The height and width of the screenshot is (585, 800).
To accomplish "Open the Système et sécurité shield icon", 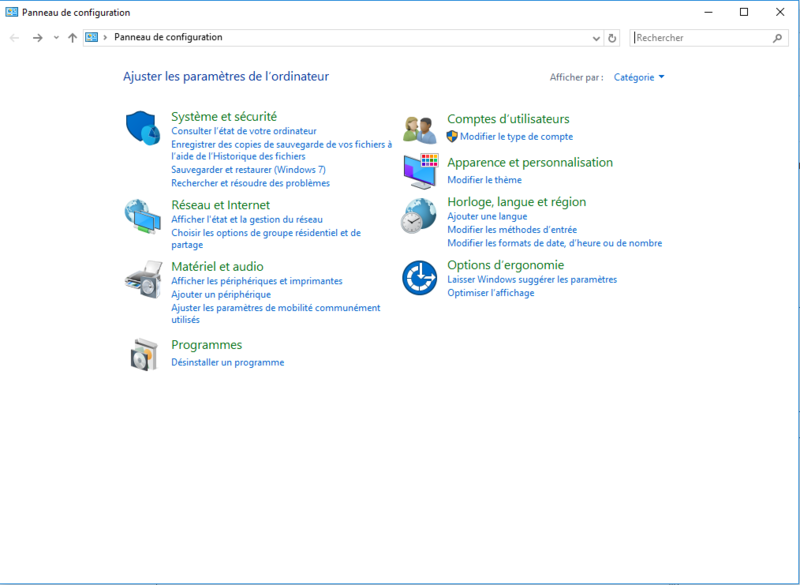I will pyautogui.click(x=142, y=128).
